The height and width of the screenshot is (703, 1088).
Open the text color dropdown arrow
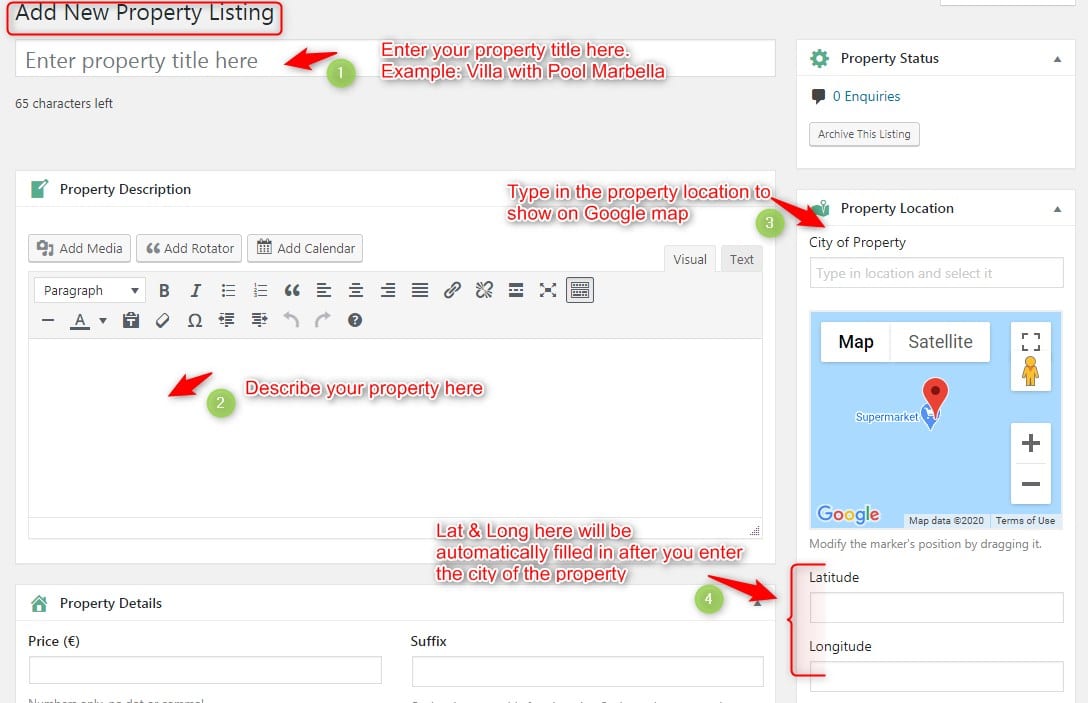(103, 321)
